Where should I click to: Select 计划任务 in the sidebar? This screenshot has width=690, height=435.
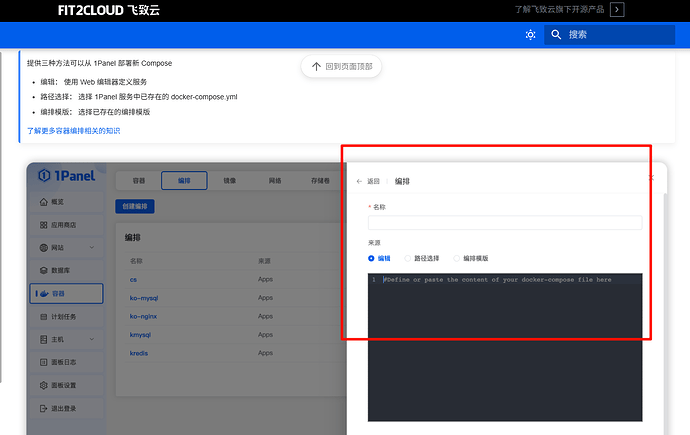pos(64,316)
